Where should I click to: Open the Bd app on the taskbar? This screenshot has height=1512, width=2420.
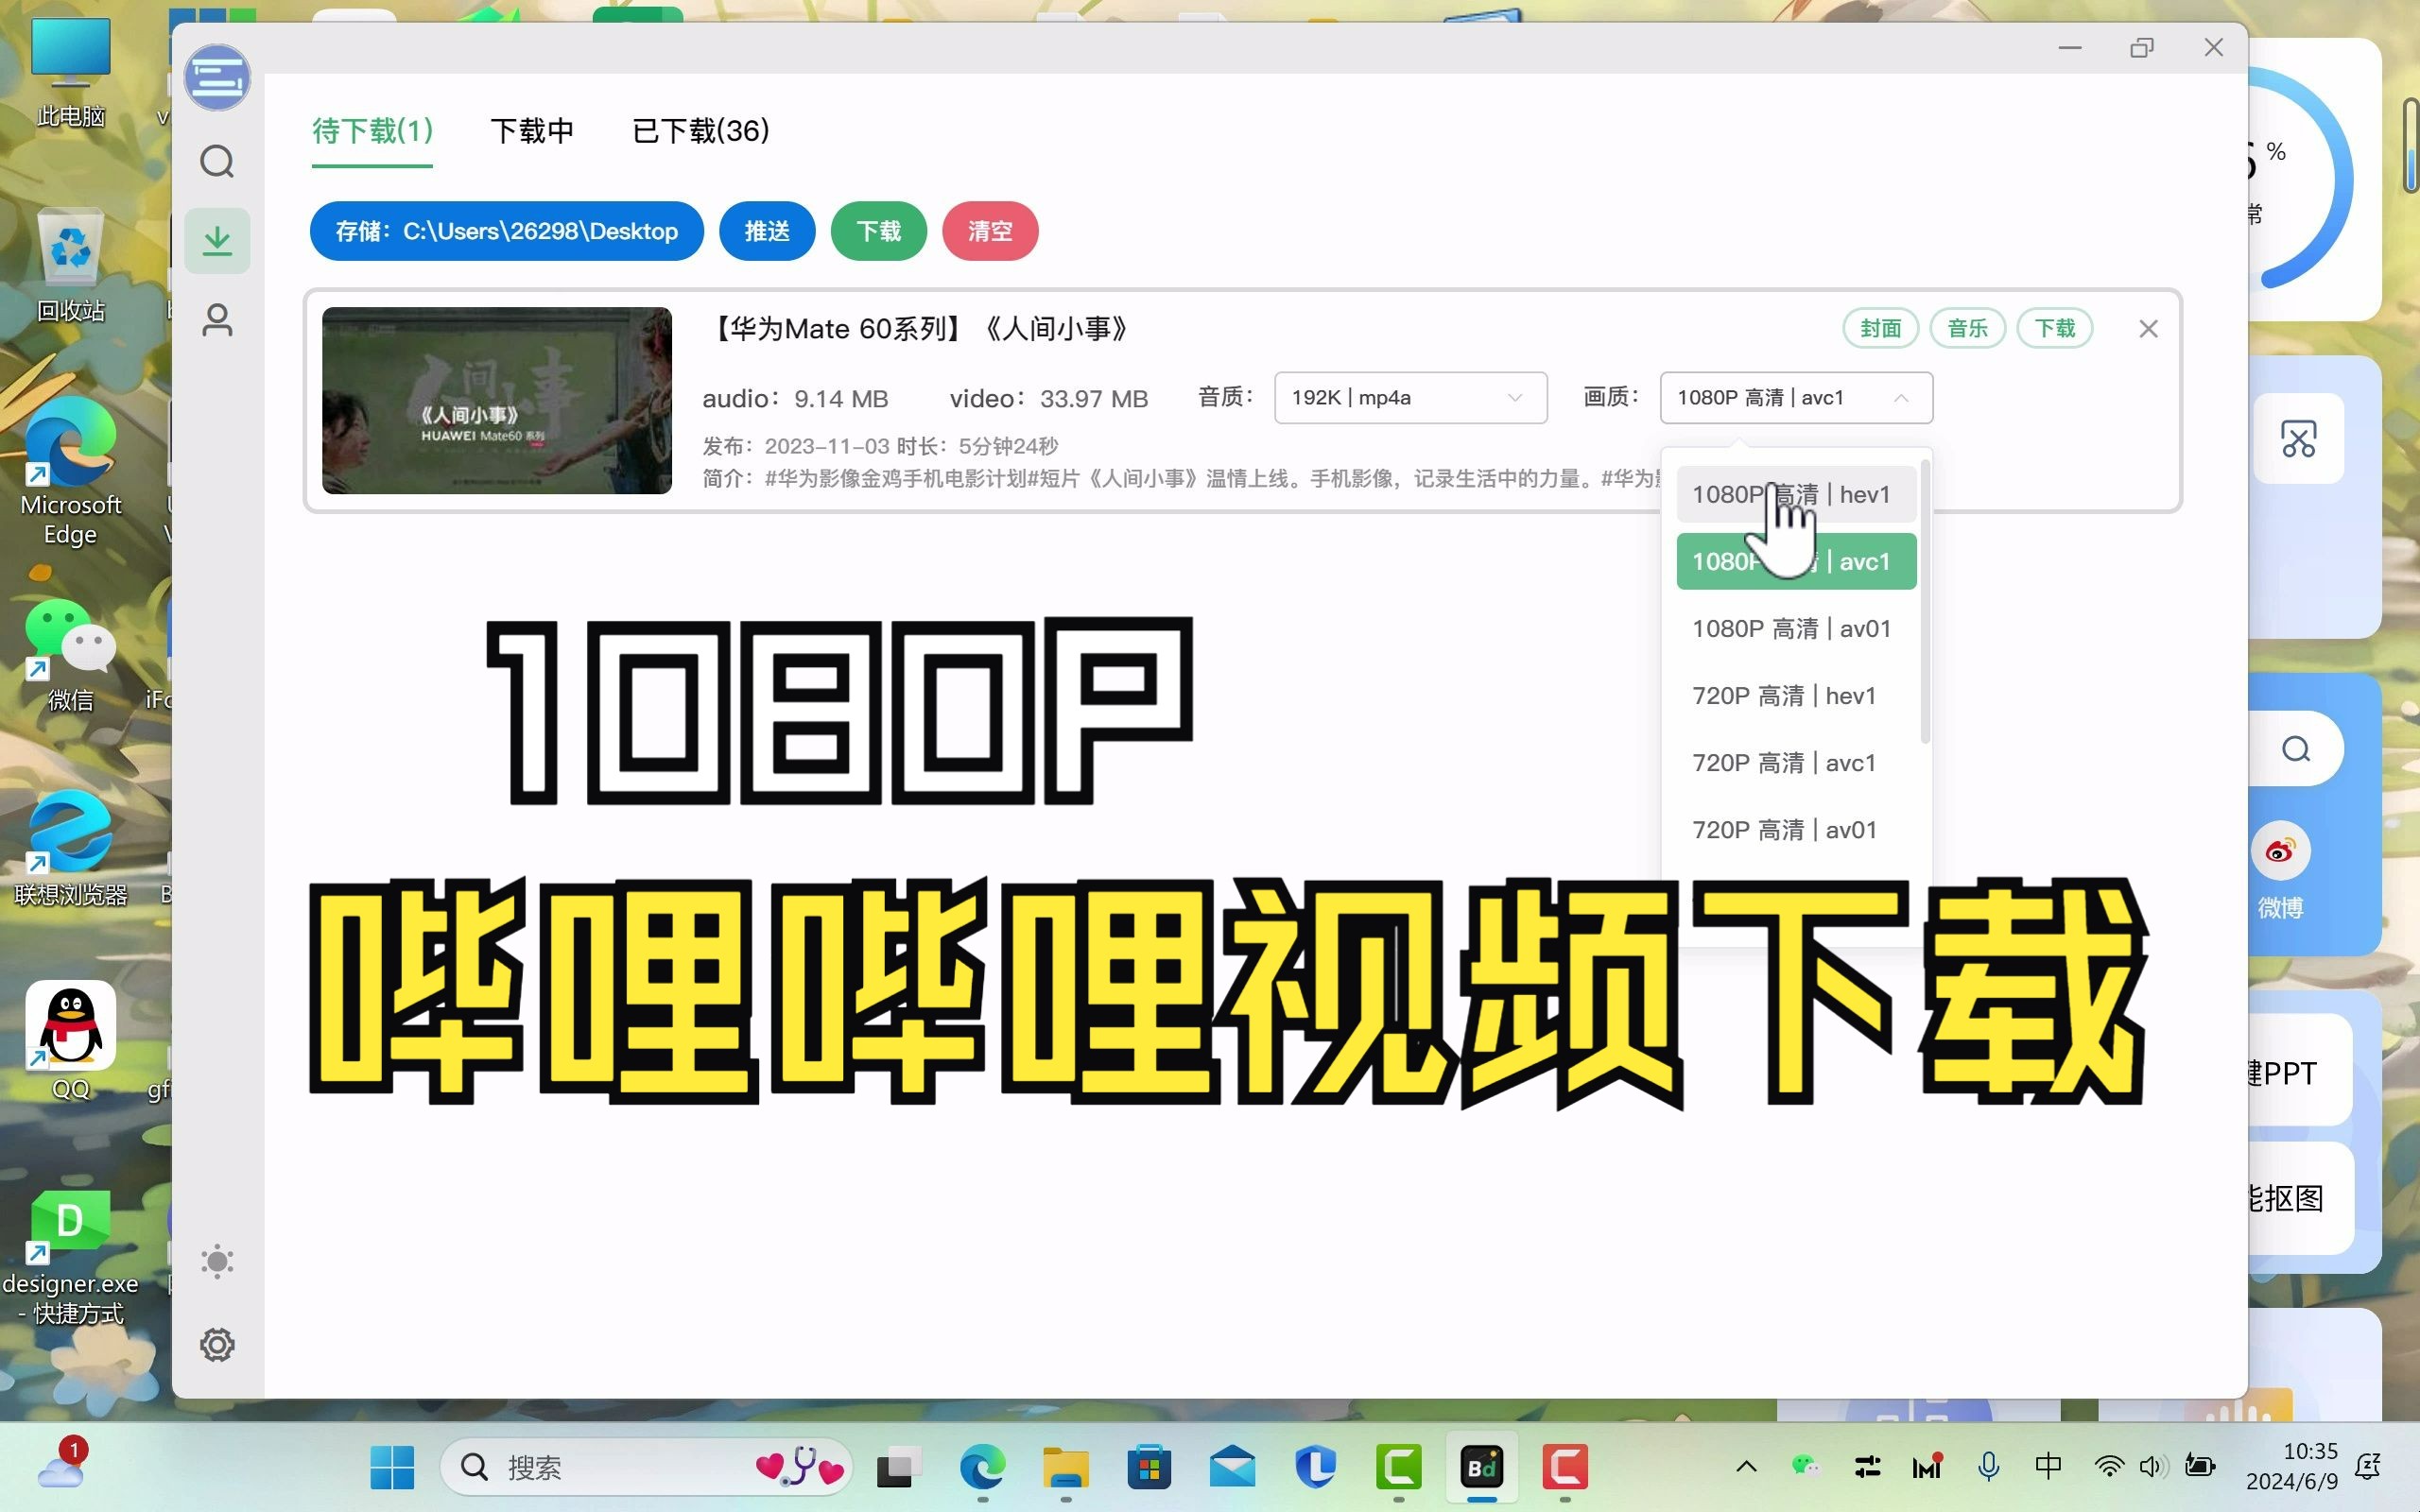tap(1482, 1467)
